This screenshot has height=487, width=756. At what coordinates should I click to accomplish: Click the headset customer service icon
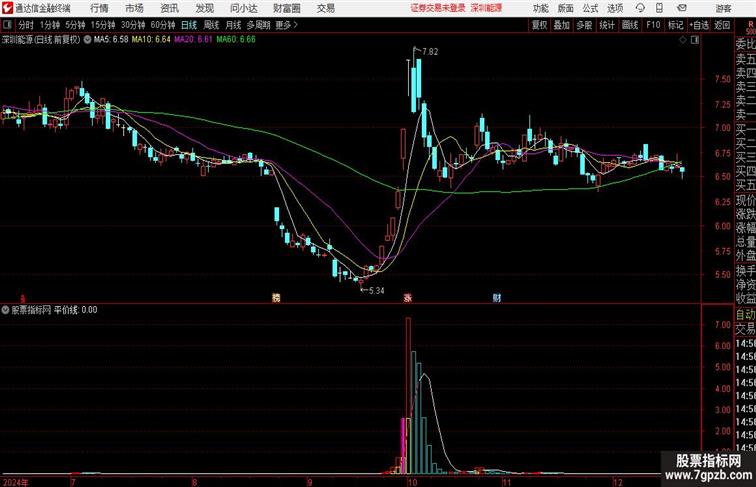[x=640, y=8]
